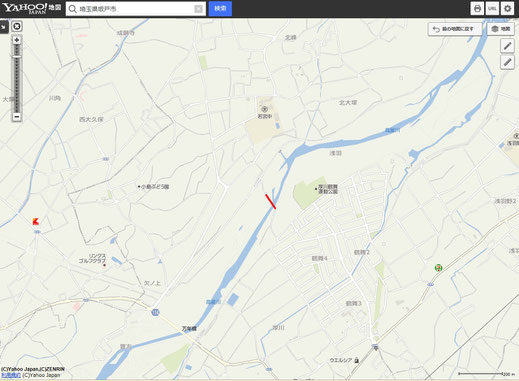The width and height of the screenshot is (519, 381).
Task: Click the Yahoo! Japan map logo
Action: 32,8
